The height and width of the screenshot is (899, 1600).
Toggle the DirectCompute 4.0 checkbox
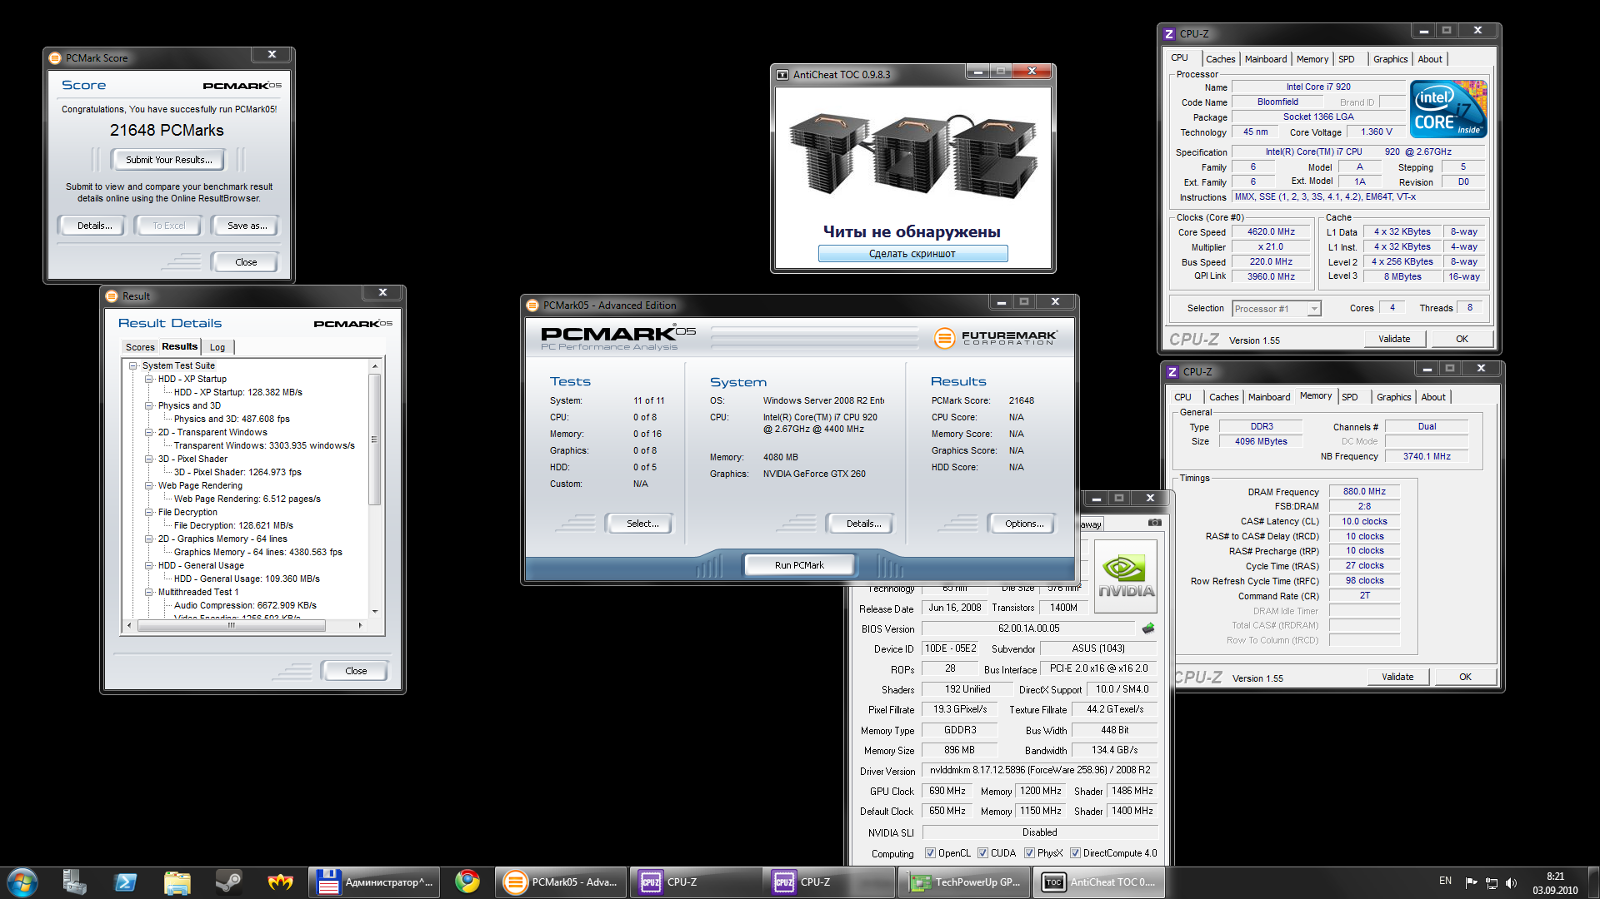(x=1075, y=853)
